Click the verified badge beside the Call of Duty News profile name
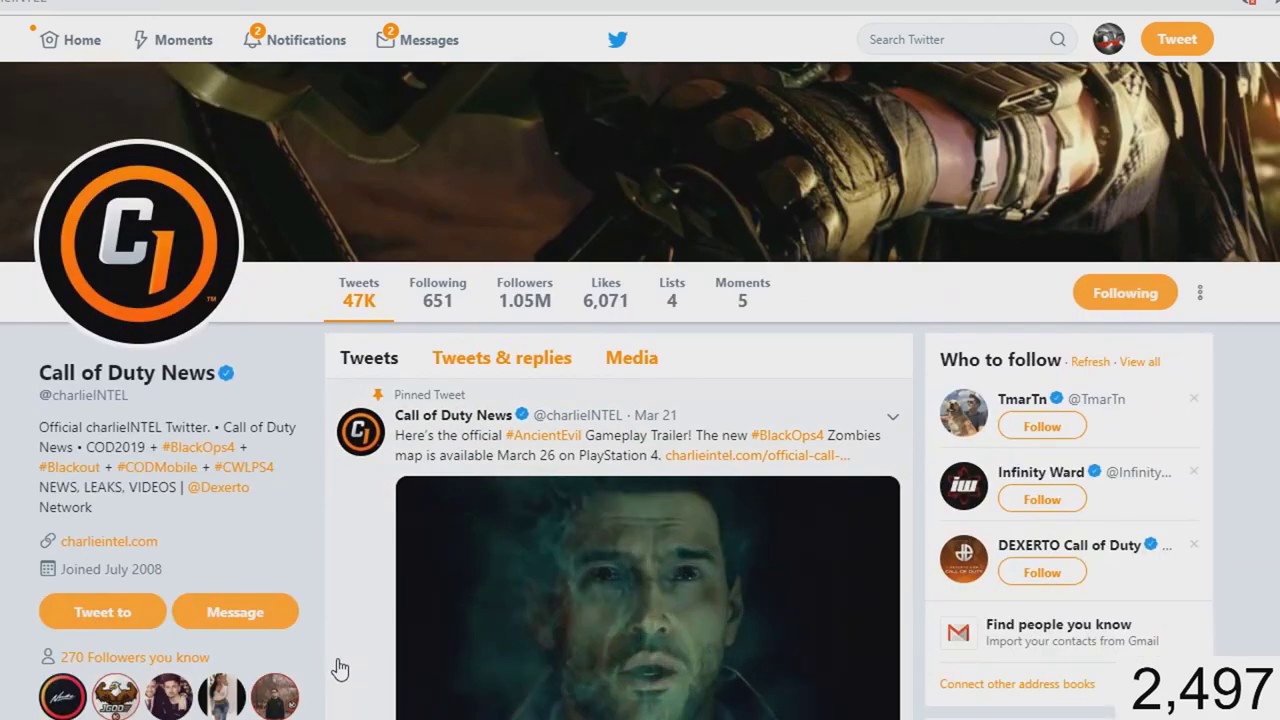1280x720 pixels. pyautogui.click(x=226, y=373)
